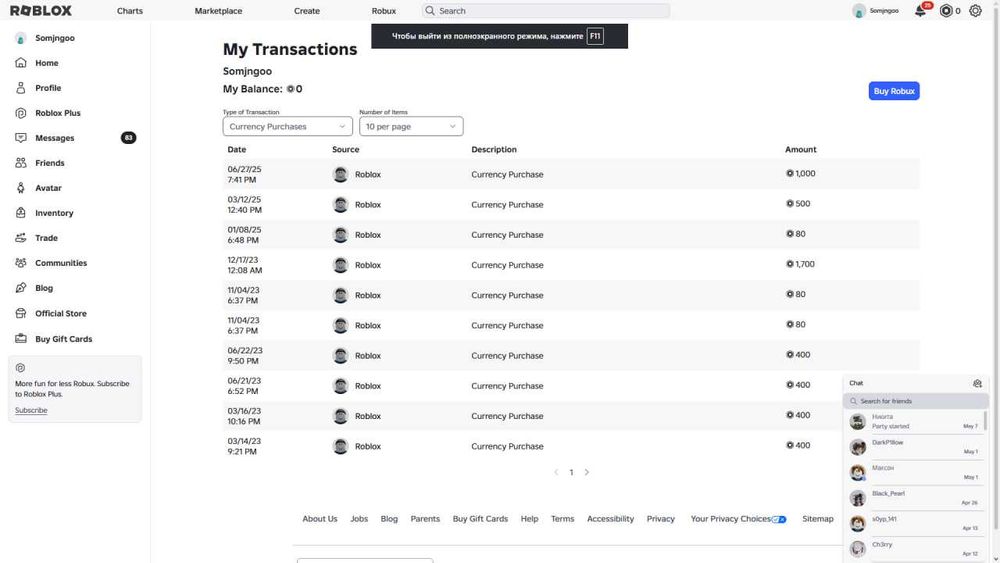1000x563 pixels.
Task: Click the Buy Gift Cards icon in sidebar
Action: pyautogui.click(x=21, y=339)
